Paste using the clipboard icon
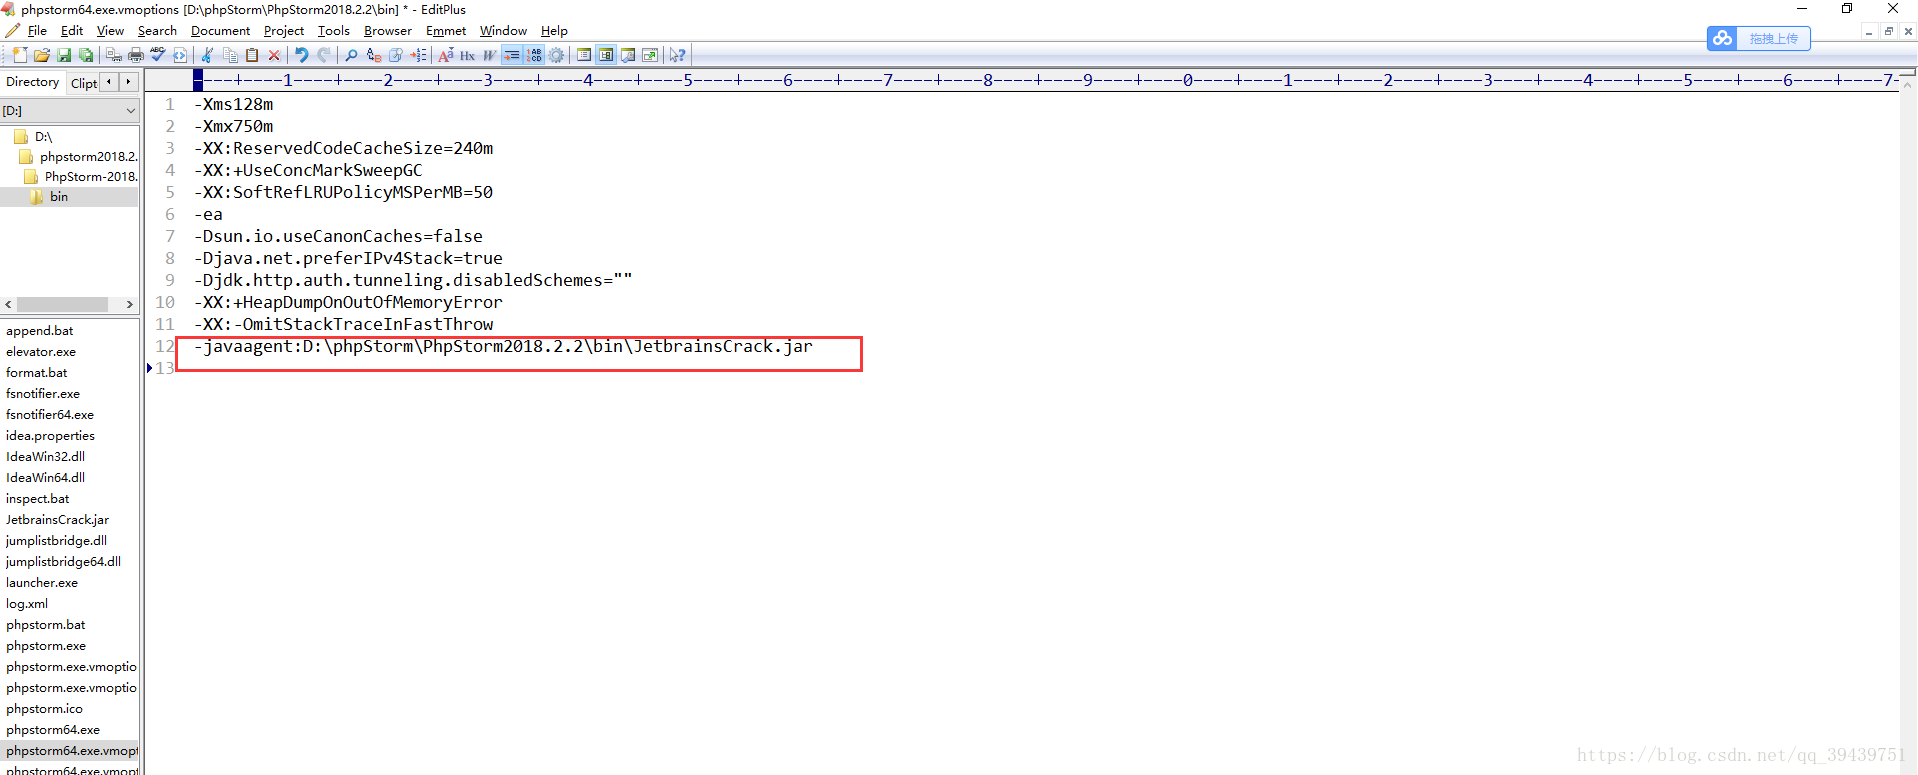 [x=252, y=55]
